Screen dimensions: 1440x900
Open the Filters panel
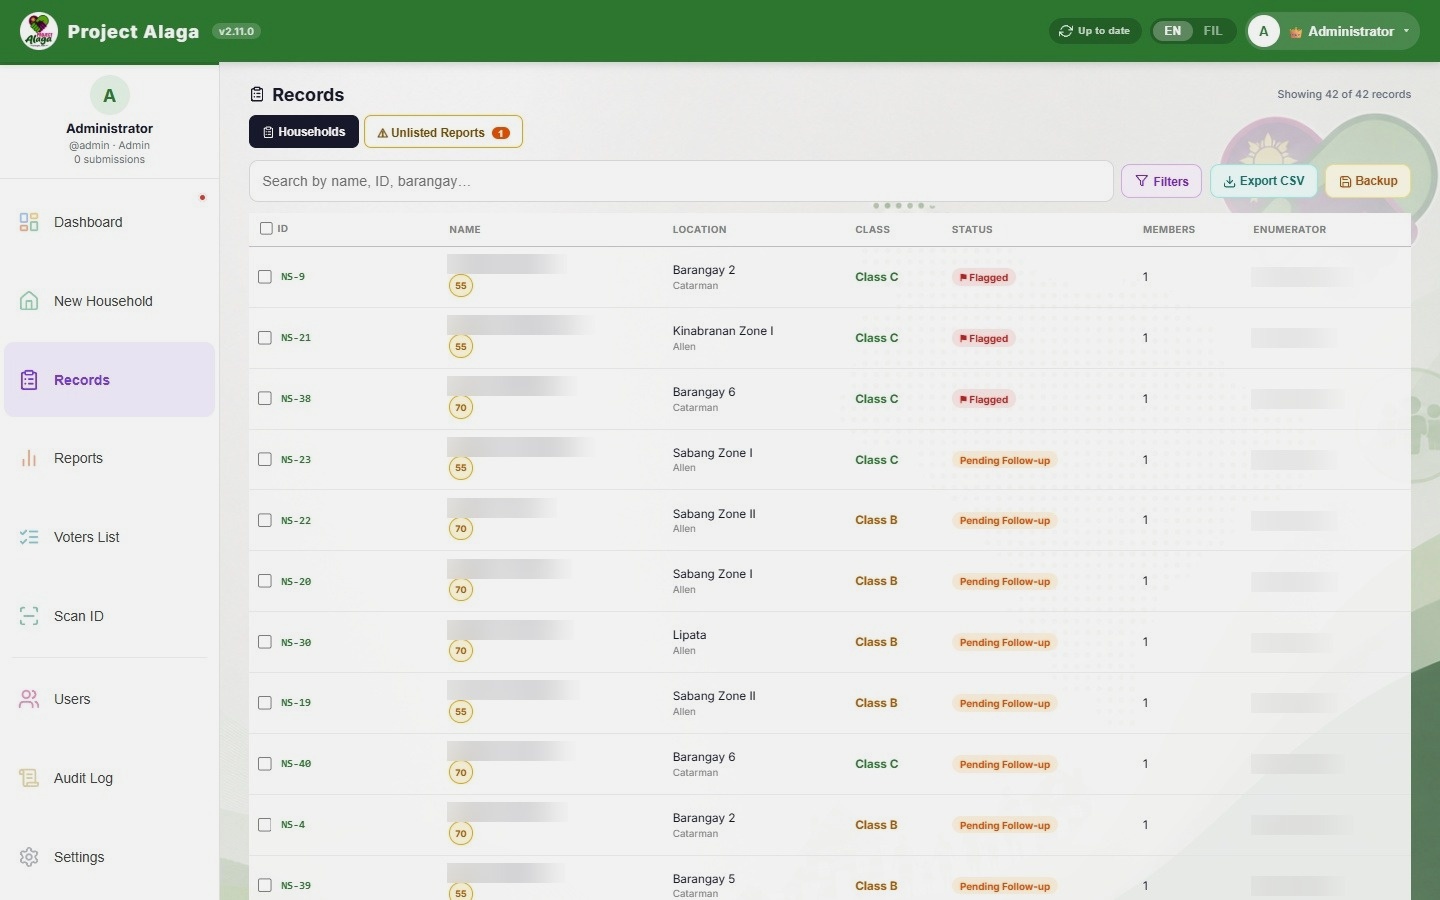click(1162, 181)
